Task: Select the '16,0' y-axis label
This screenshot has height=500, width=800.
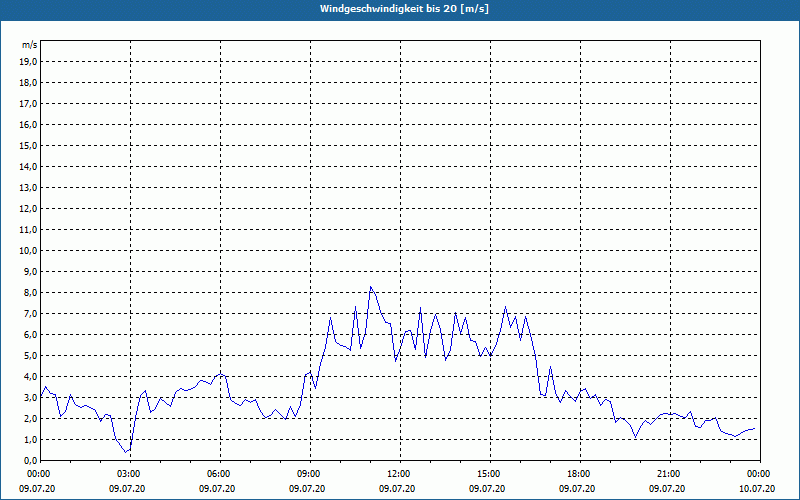Action: 28,124
